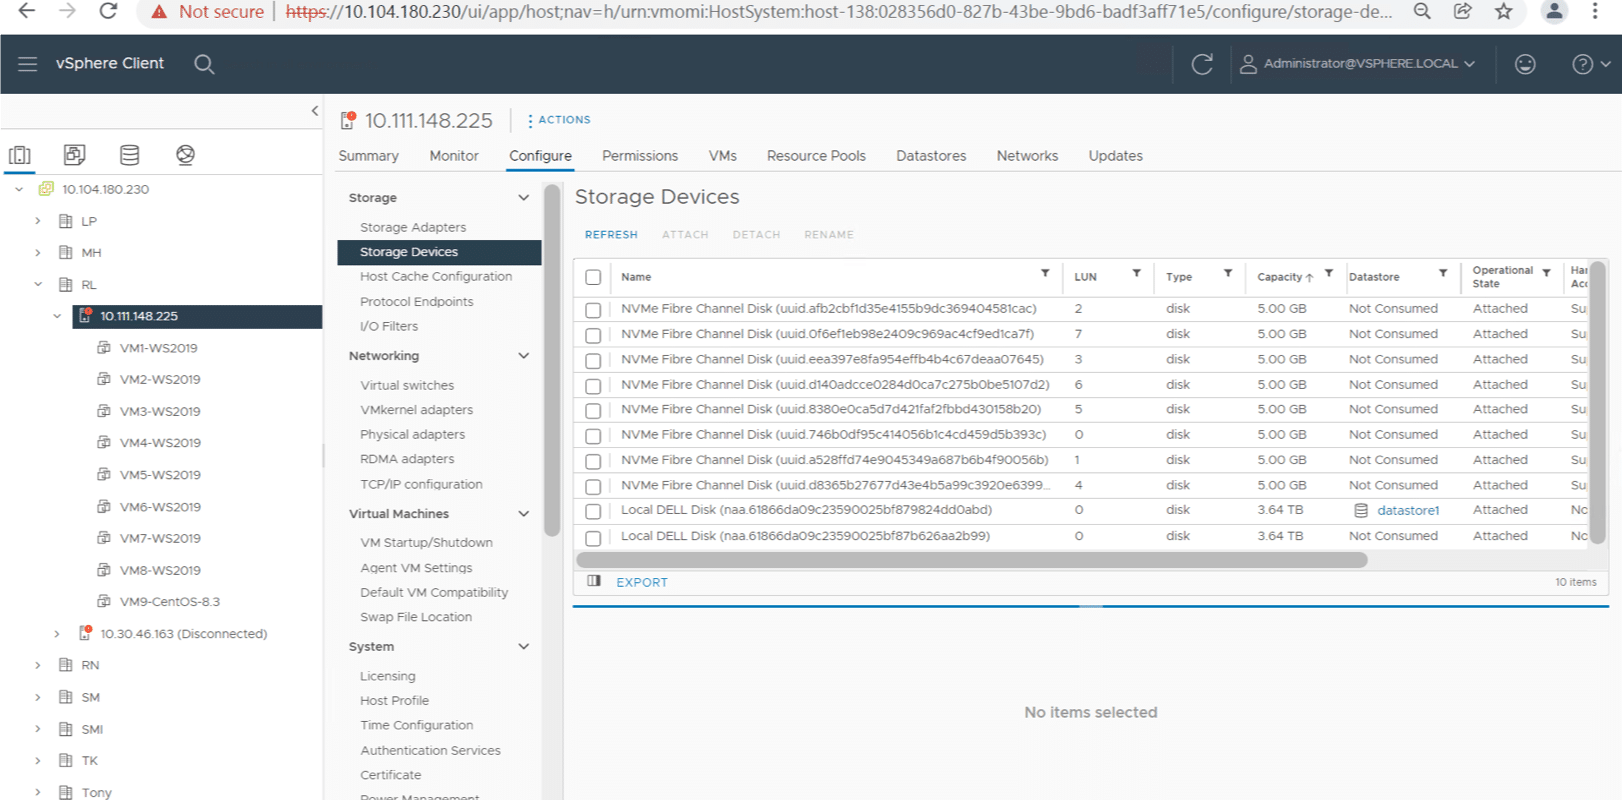
Task: Open the Networks tab
Action: (x=1027, y=156)
